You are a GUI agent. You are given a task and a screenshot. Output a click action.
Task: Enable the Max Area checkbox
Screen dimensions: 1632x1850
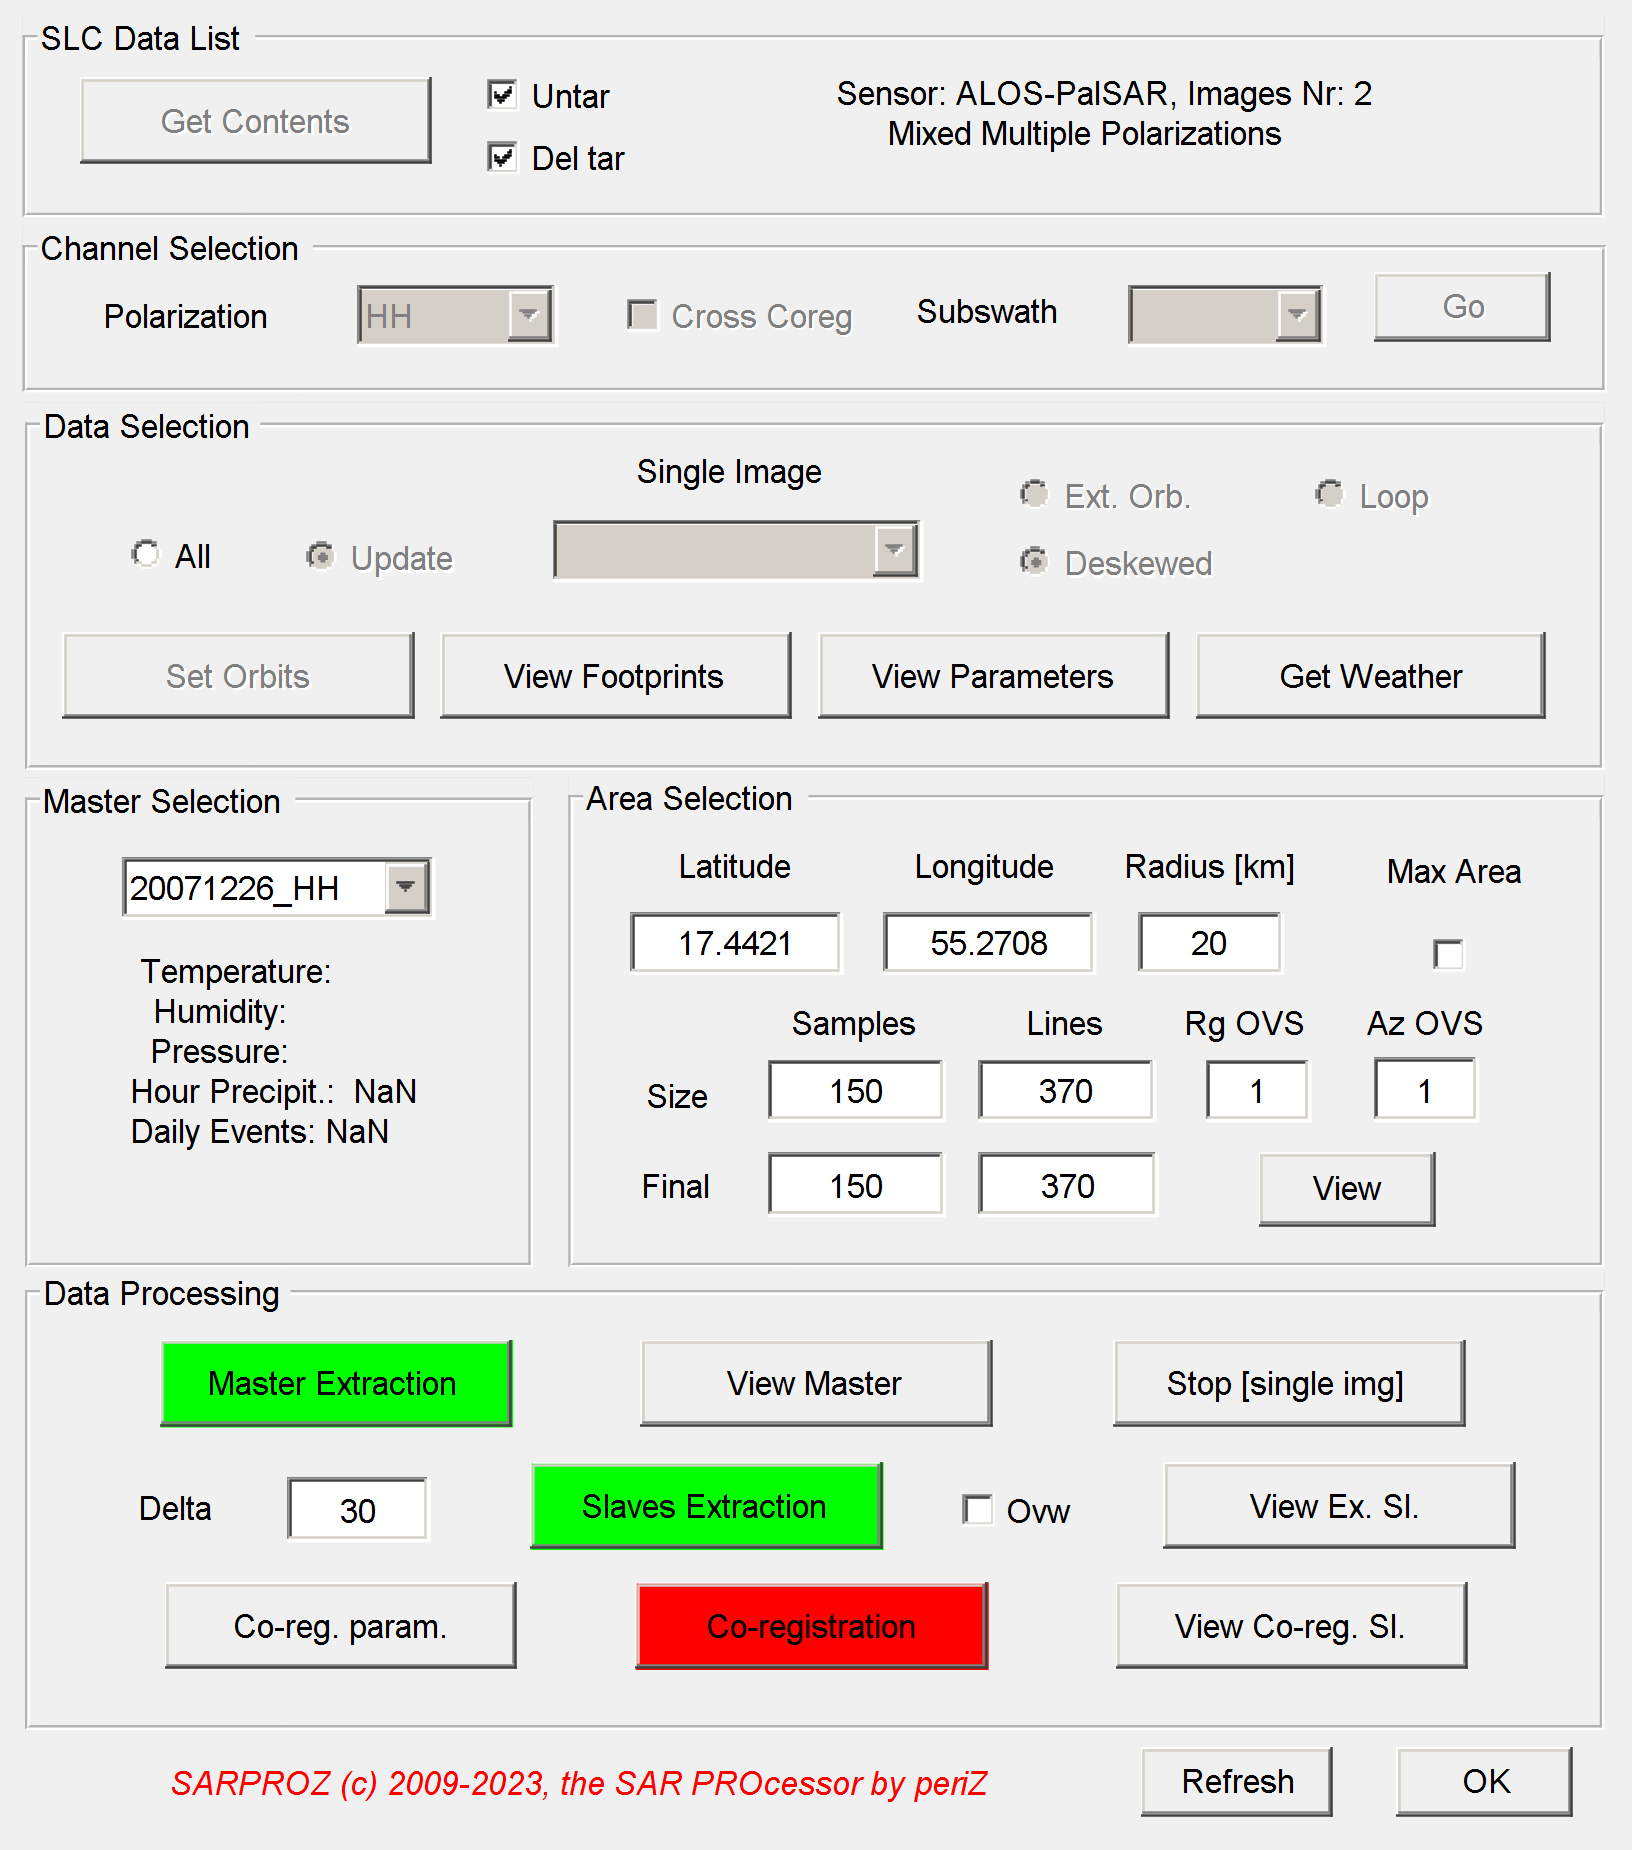click(1447, 954)
